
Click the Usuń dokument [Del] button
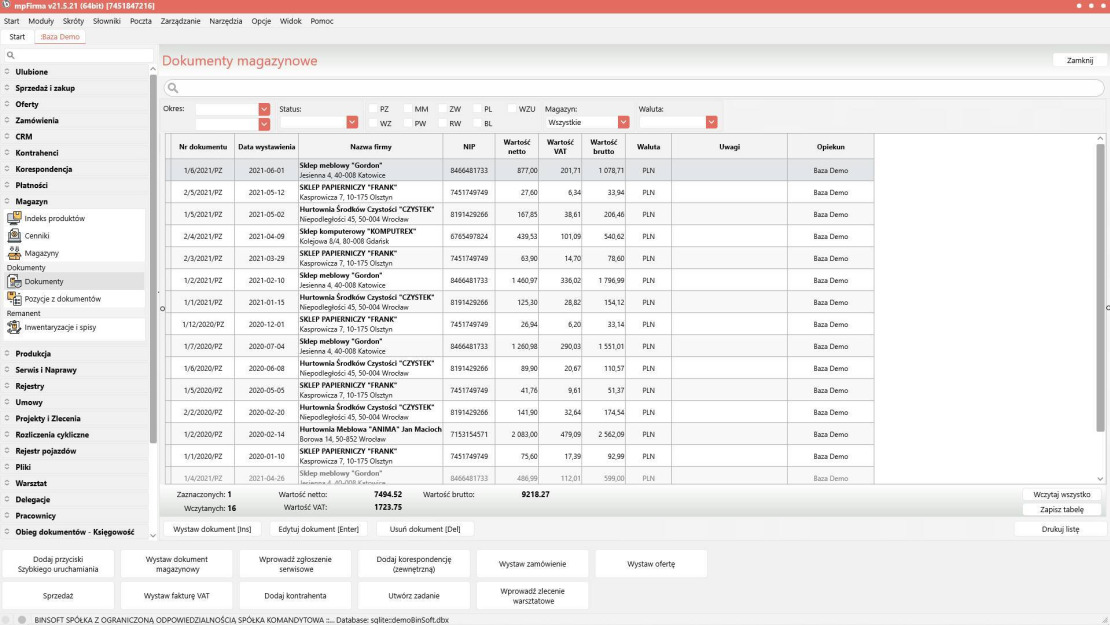coord(425,529)
